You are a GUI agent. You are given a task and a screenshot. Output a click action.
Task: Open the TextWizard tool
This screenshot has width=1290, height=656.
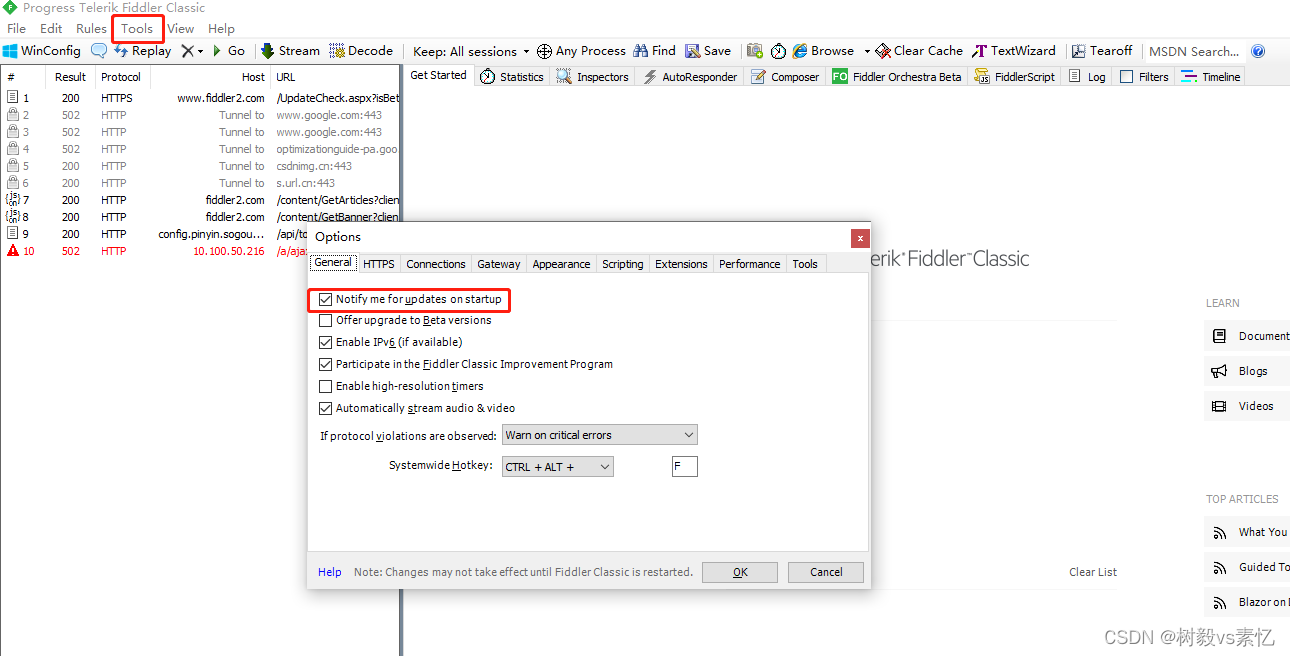1014,51
